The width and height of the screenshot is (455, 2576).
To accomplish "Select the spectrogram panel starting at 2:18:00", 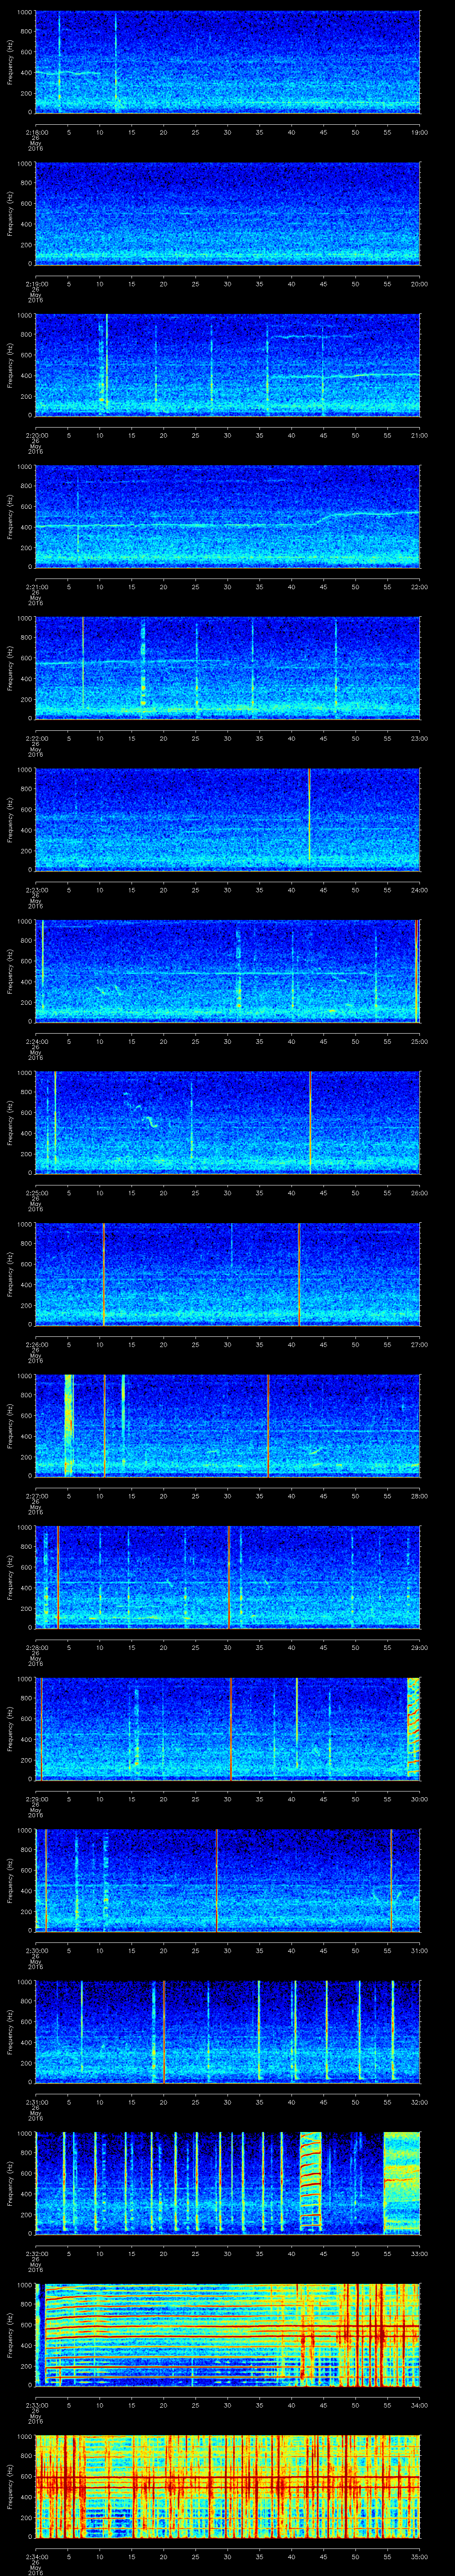I will point(228,62).
